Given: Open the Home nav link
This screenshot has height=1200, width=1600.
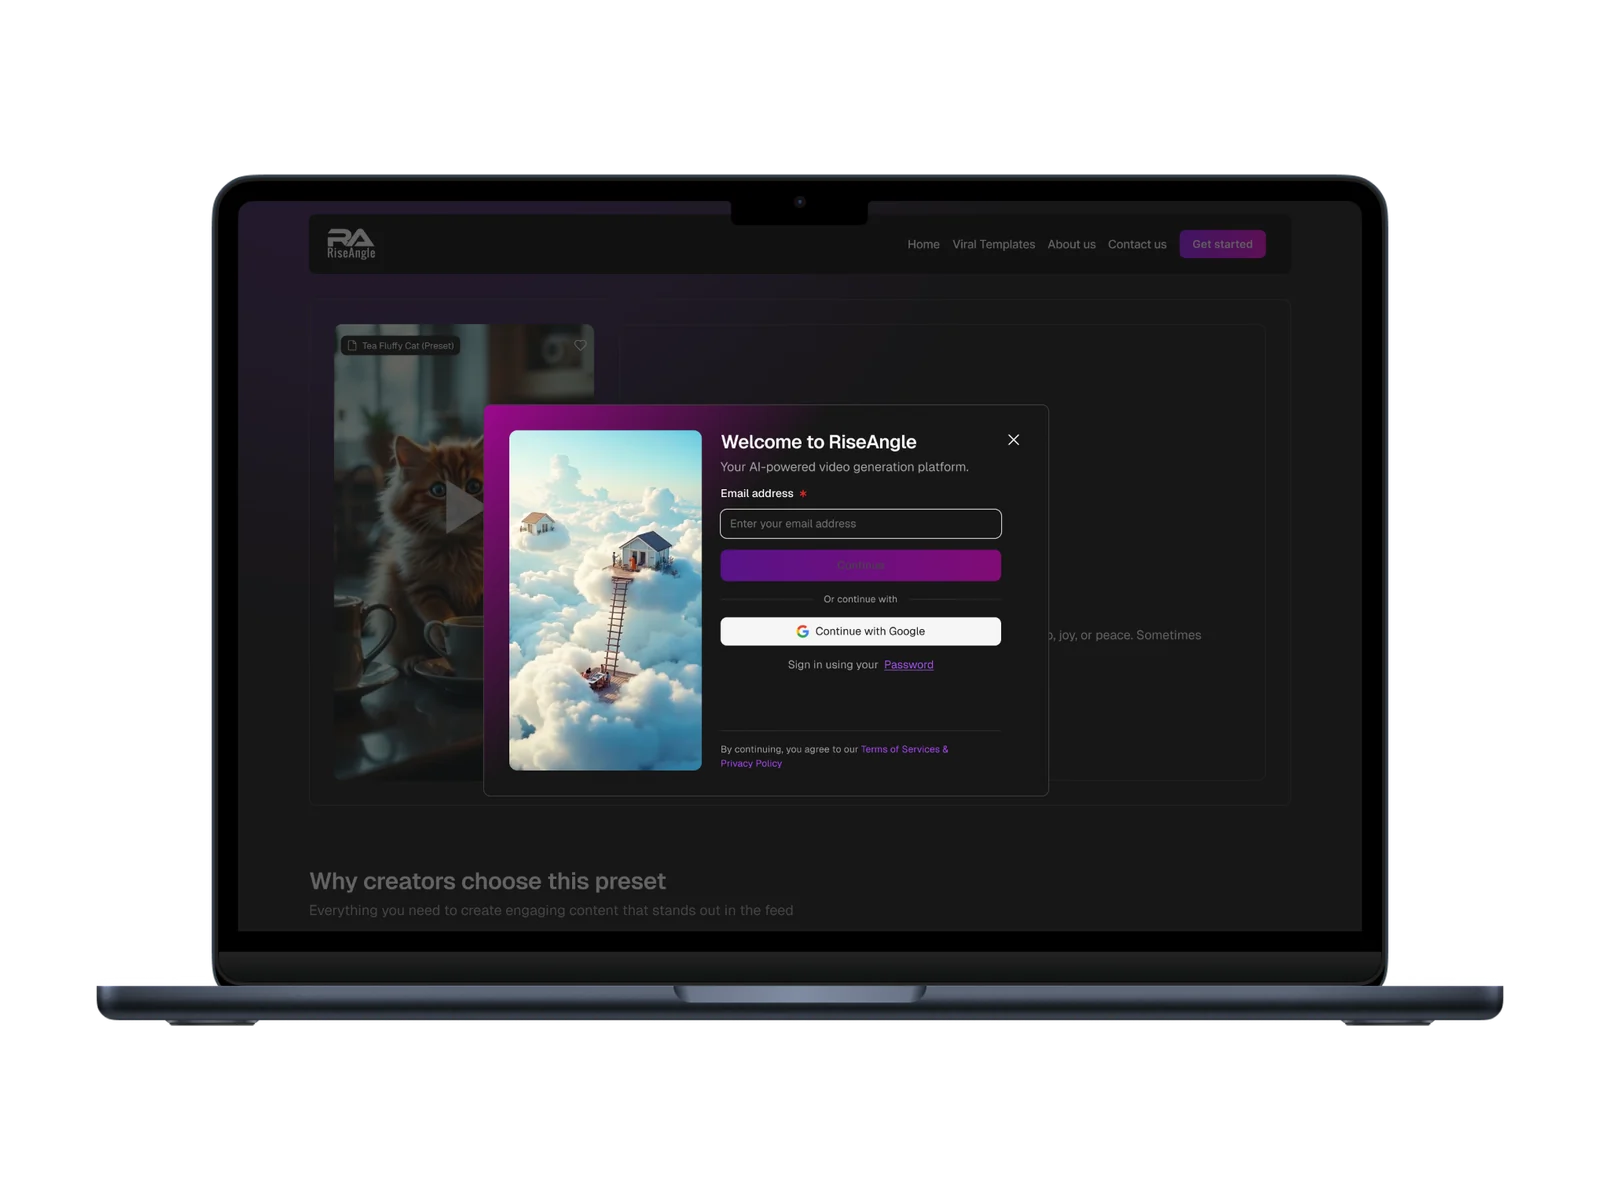Looking at the screenshot, I should click(x=923, y=244).
